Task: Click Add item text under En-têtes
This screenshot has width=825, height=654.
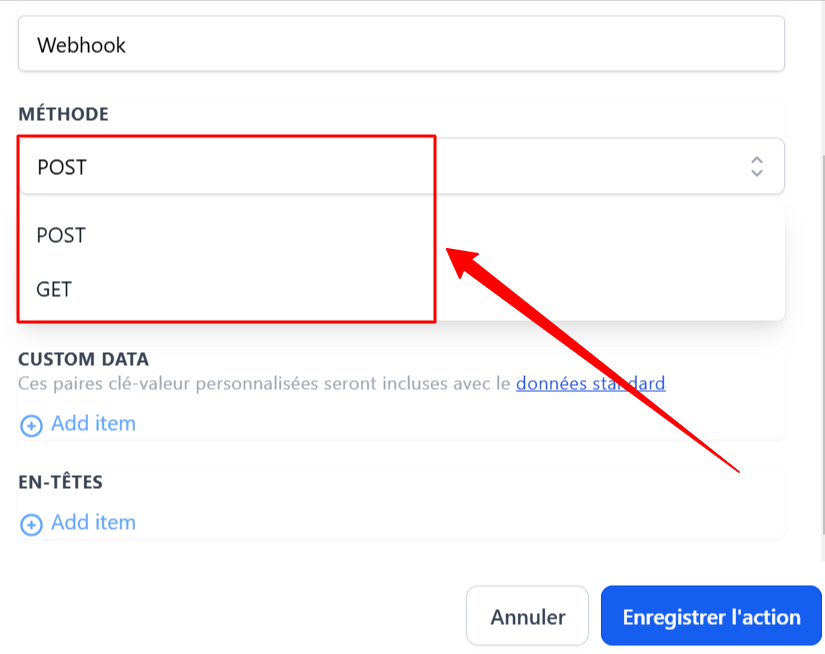Action: click(x=93, y=522)
